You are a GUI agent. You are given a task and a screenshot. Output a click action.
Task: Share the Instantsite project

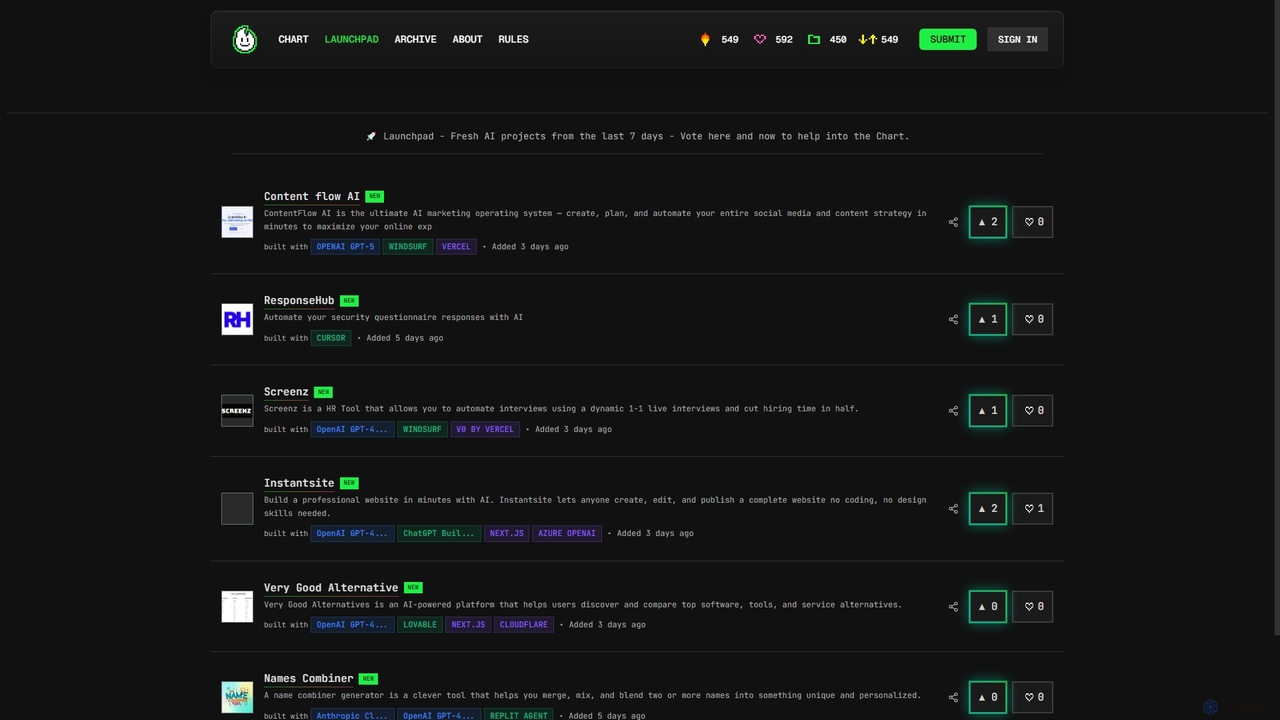(x=953, y=508)
